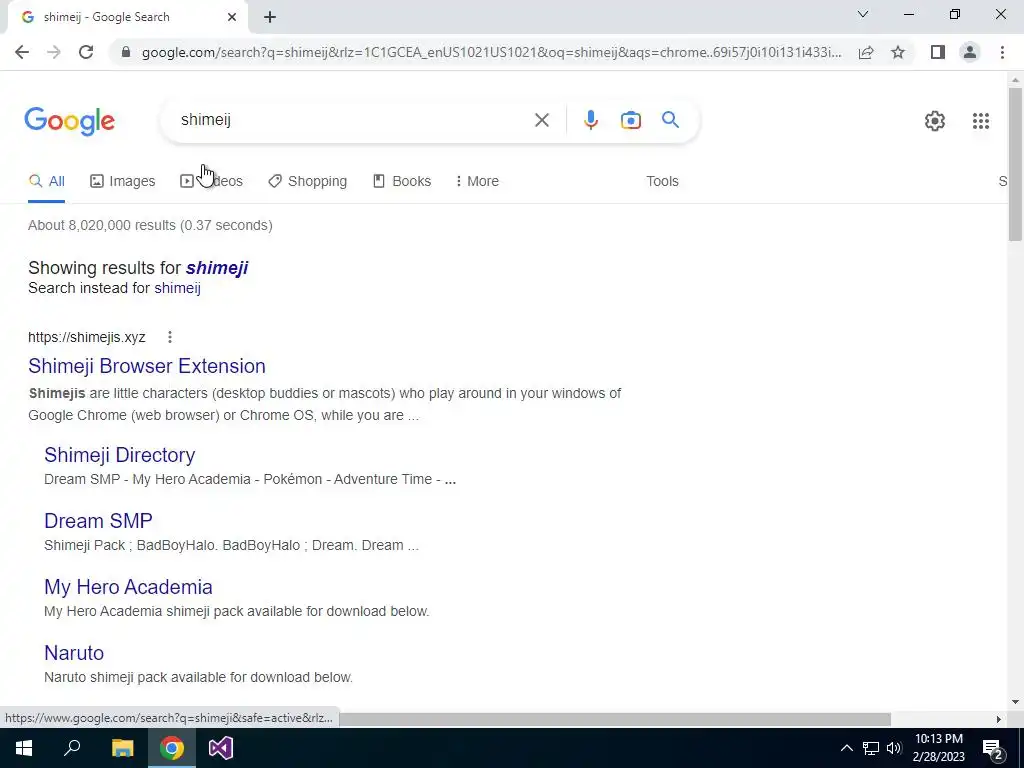Click the address bar URL
1024x768 pixels.
tap(491, 52)
